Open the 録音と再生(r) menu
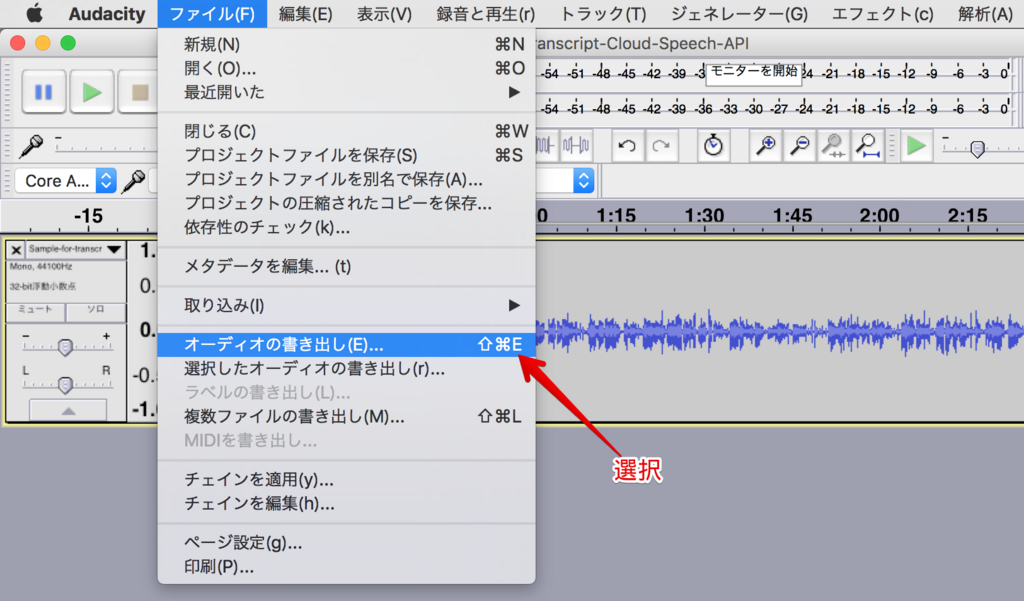This screenshot has width=1024, height=601. coord(485,14)
